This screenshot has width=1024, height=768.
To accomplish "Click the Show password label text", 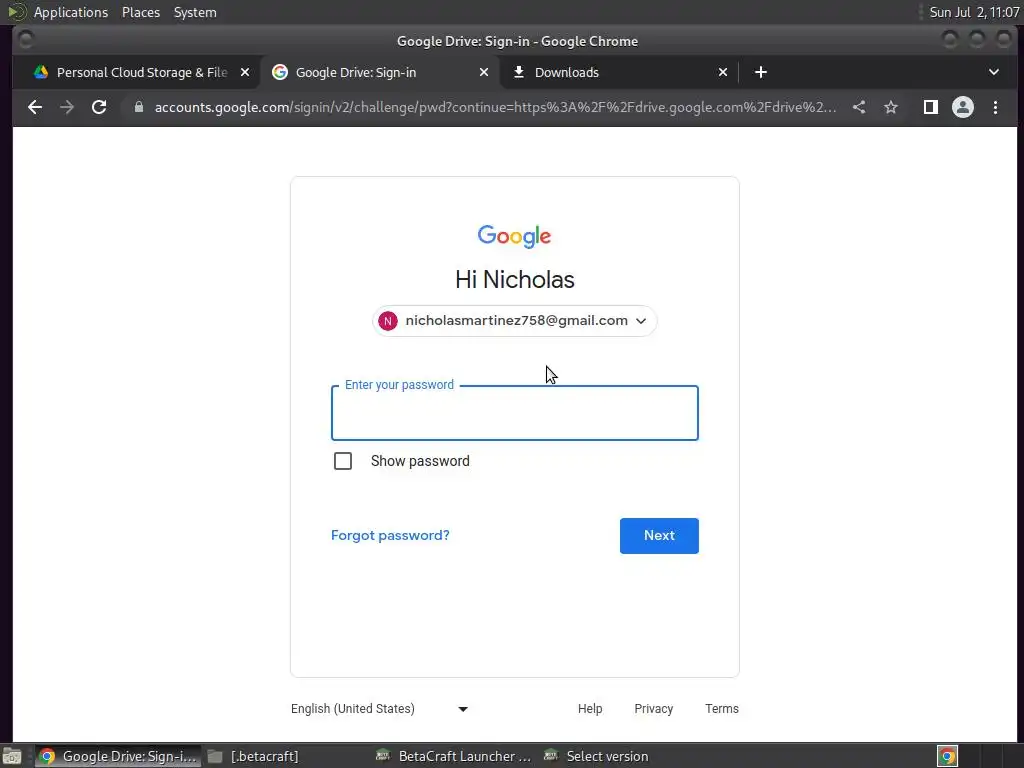I will tap(420, 461).
